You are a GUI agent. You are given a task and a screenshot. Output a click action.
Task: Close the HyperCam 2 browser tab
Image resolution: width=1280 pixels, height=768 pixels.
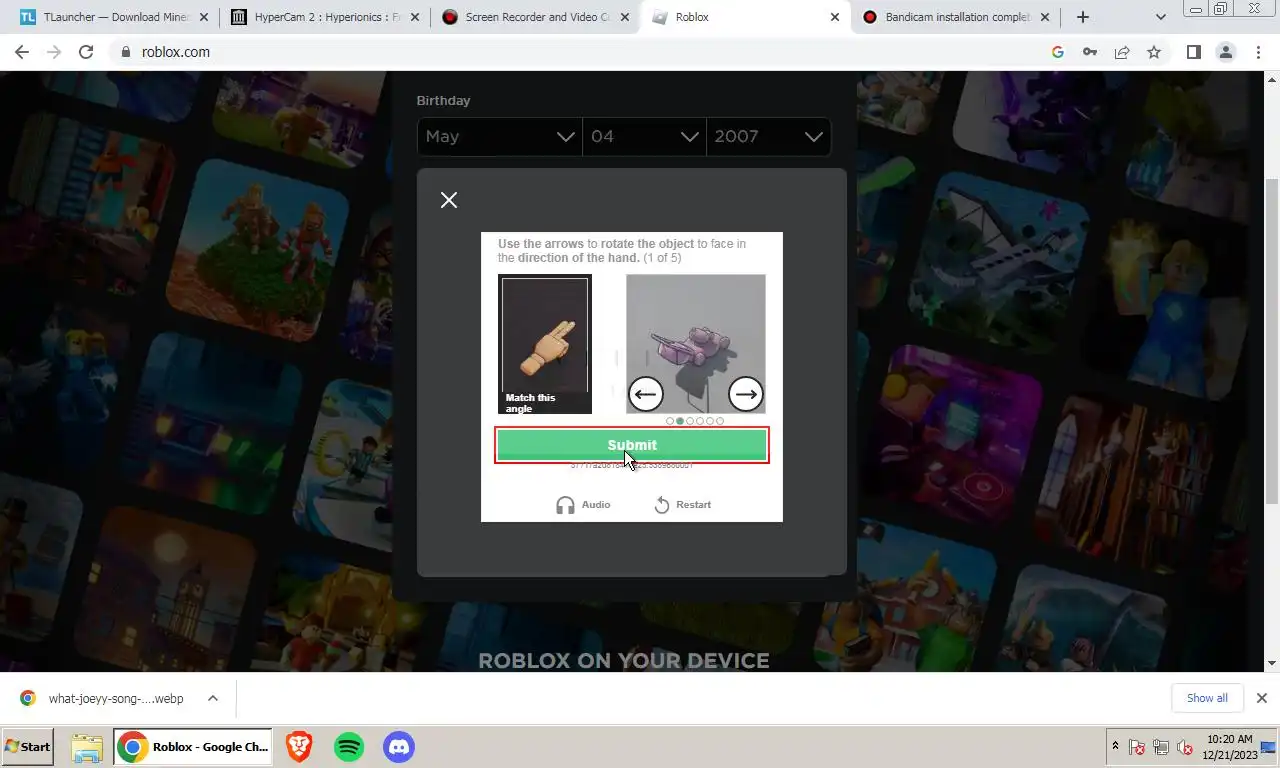click(414, 17)
